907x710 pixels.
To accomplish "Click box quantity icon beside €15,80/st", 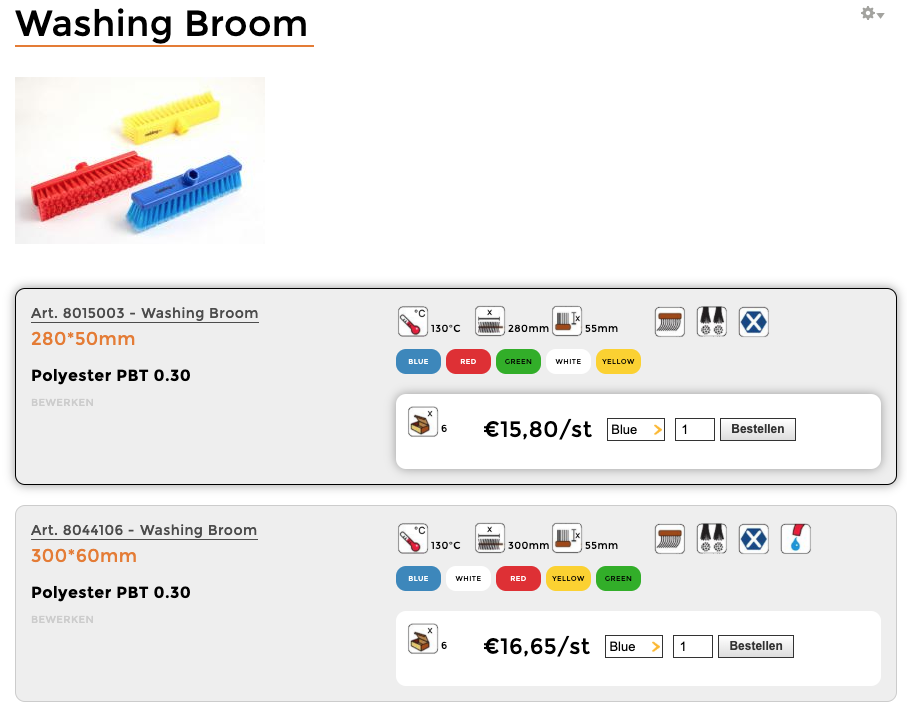I will pyautogui.click(x=422, y=424).
